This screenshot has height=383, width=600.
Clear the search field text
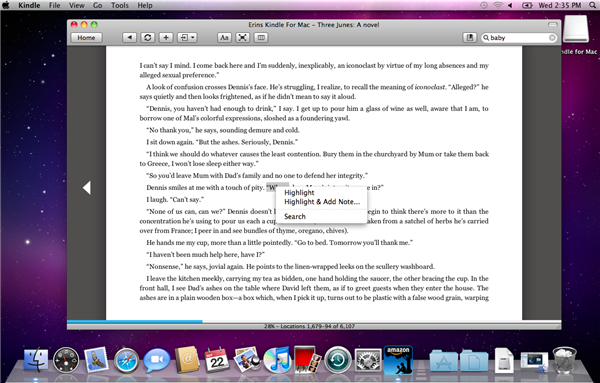point(552,37)
